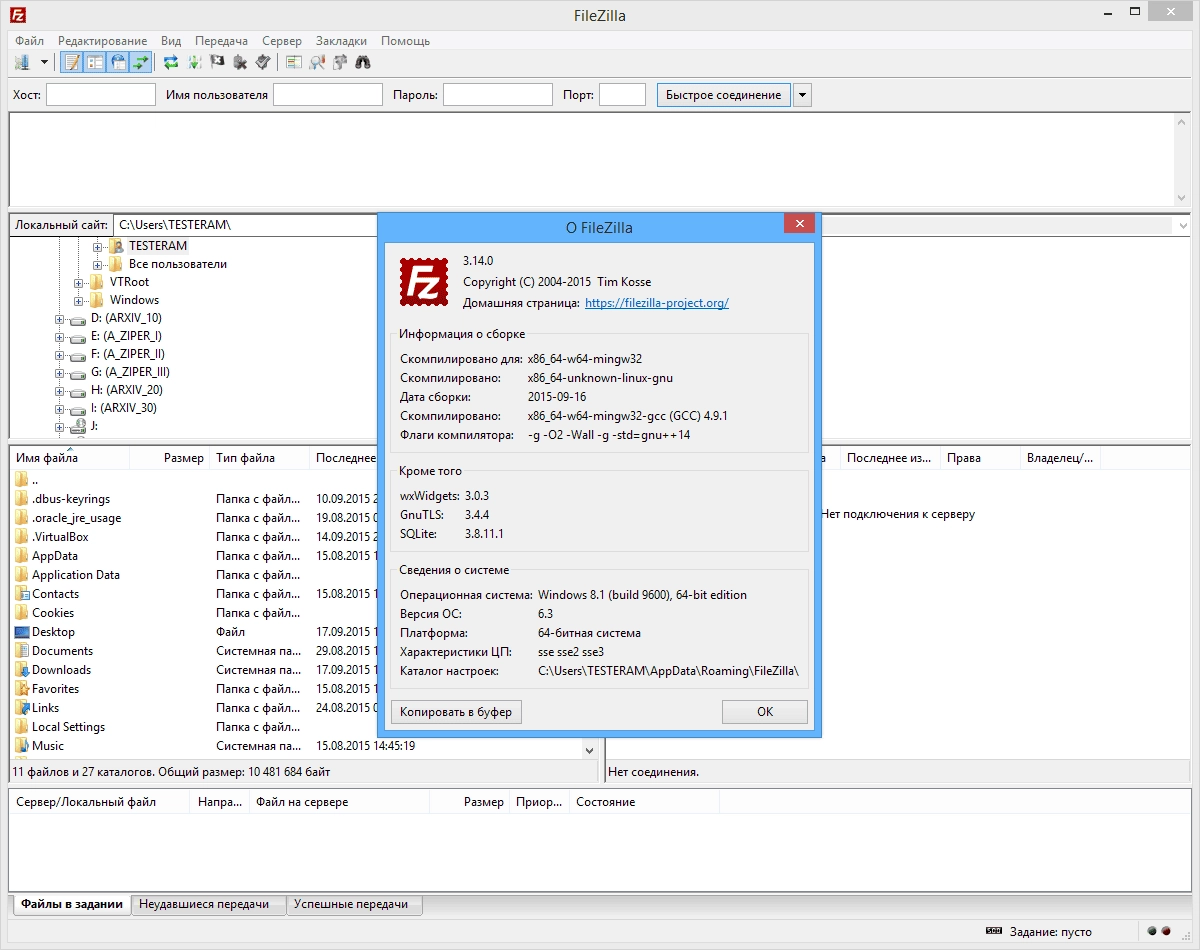Toggle processing of the transfer queue
Screen dimensions: 1200x950
[194, 62]
